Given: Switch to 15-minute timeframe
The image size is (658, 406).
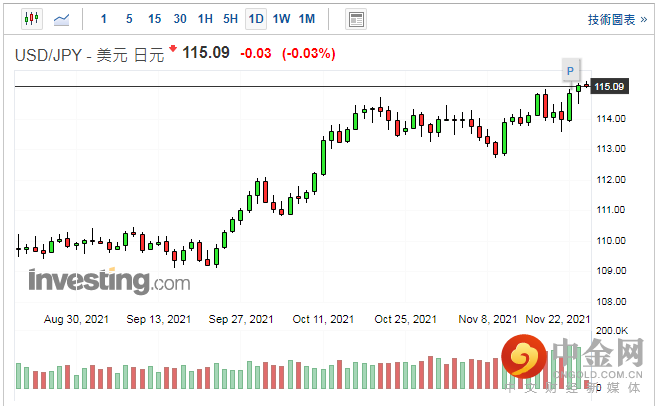Looking at the screenshot, I should (154, 19).
